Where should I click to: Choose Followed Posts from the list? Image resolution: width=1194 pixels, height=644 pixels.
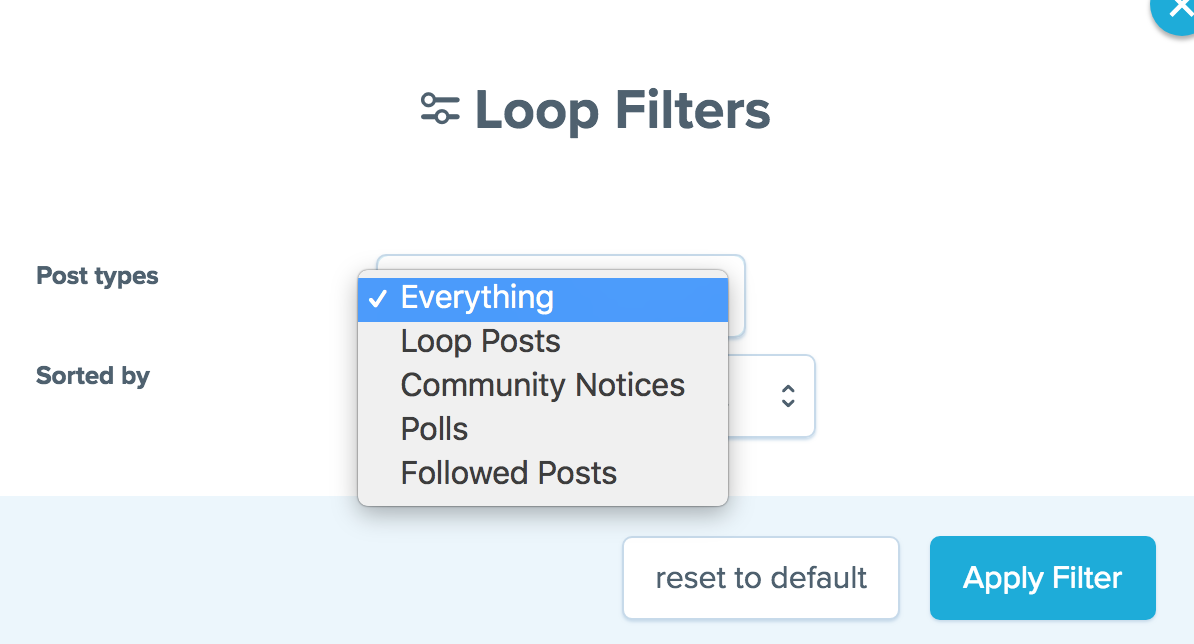tap(508, 473)
